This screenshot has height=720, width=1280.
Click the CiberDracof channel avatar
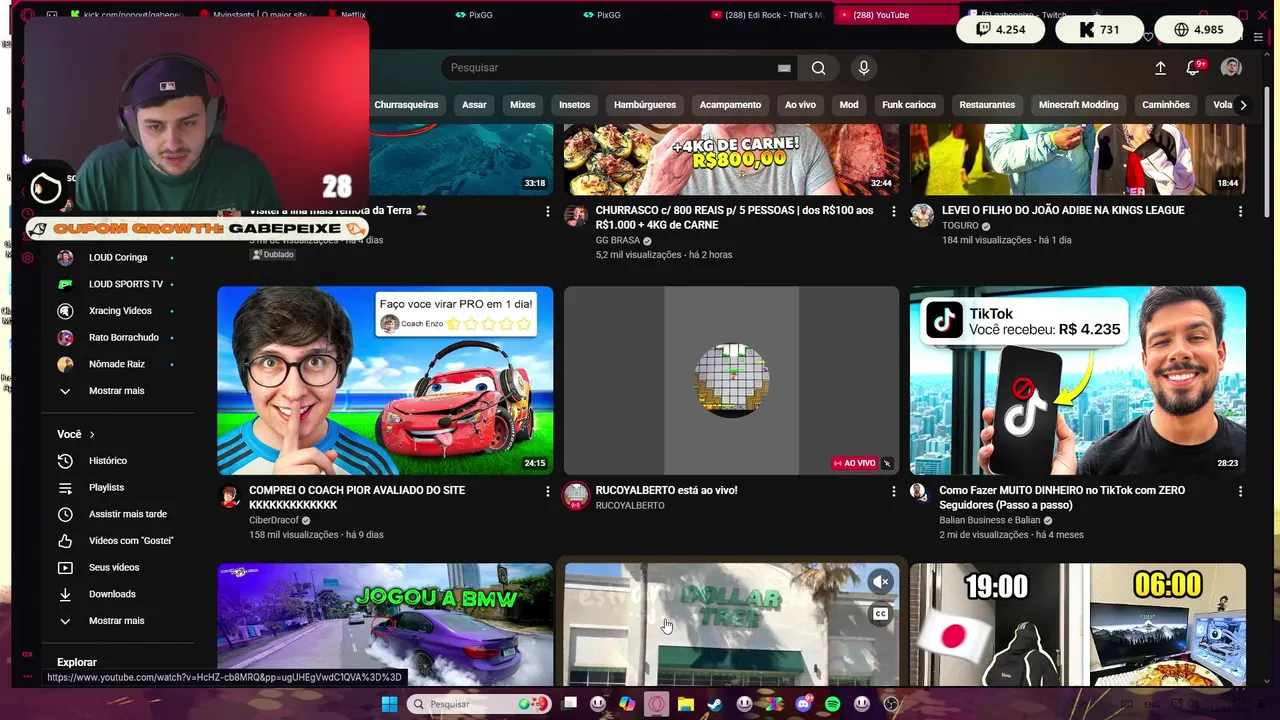[x=230, y=497]
